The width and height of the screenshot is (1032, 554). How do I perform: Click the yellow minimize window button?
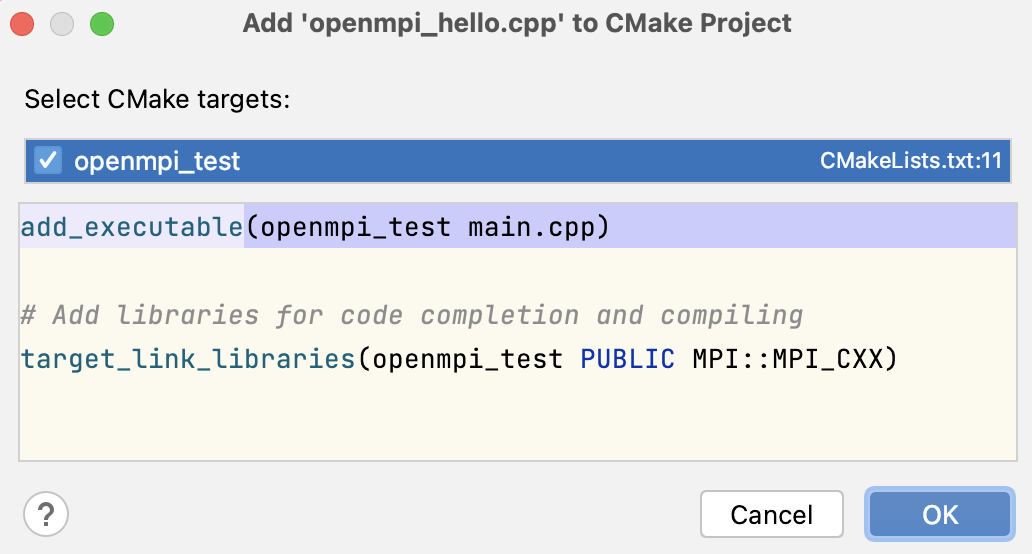(62, 23)
